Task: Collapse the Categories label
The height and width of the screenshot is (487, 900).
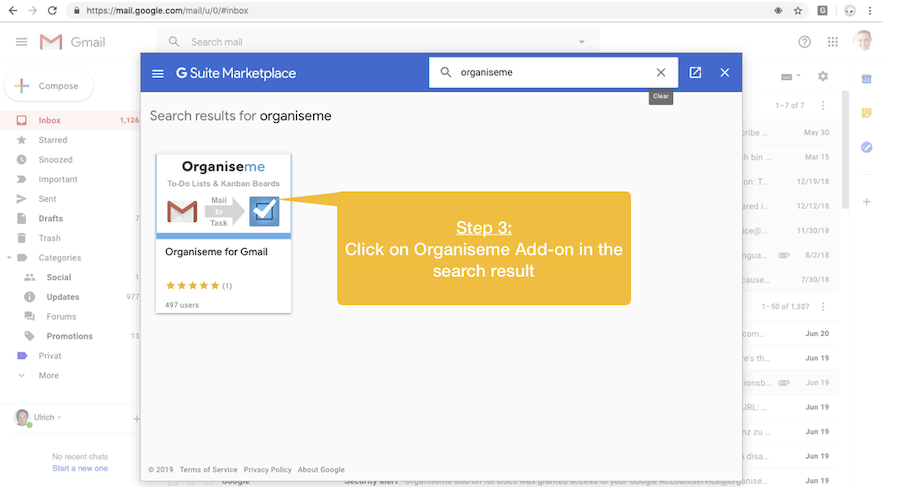Action: [x=9, y=257]
